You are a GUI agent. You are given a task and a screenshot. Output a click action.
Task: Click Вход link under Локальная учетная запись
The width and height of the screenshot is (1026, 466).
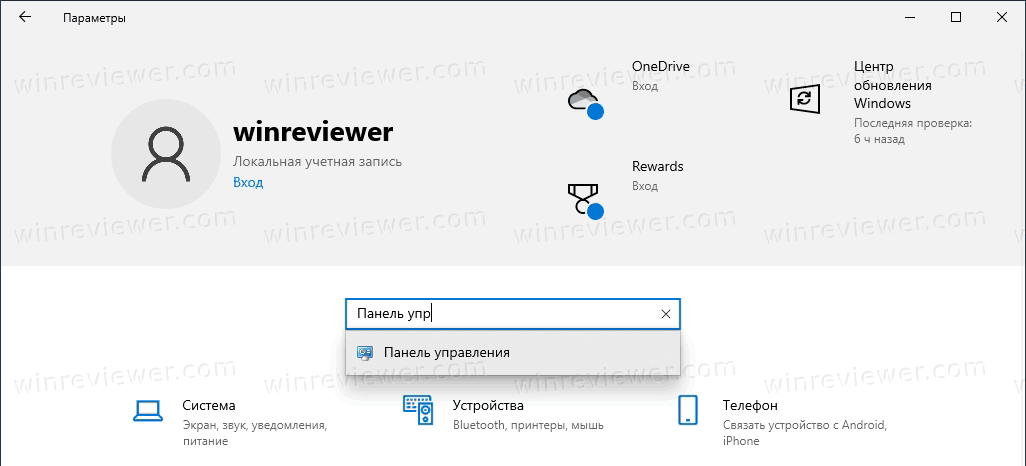point(248,182)
